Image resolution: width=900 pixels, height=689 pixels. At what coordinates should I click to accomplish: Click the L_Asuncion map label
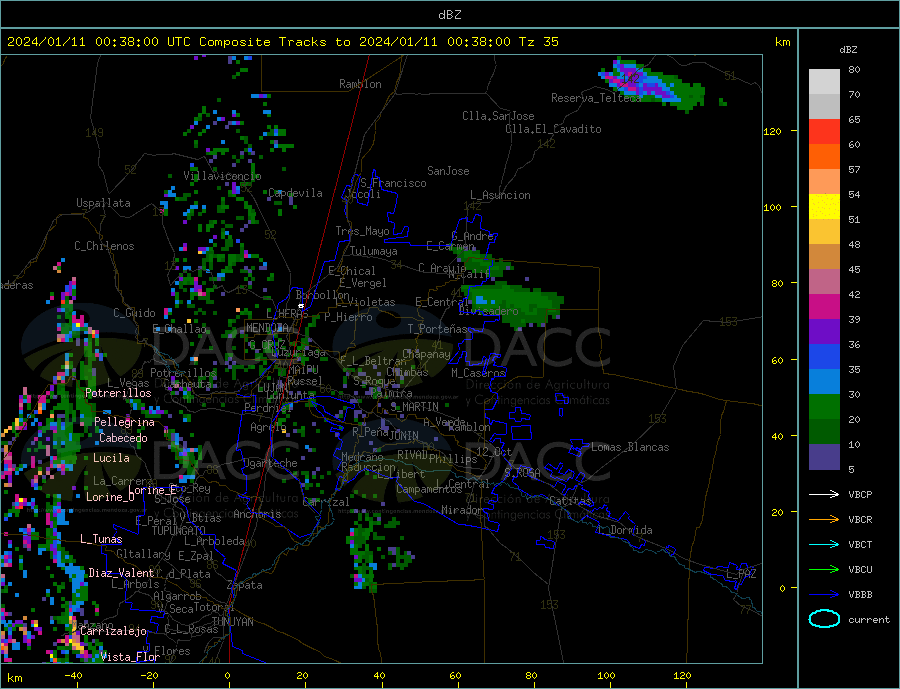(500, 195)
